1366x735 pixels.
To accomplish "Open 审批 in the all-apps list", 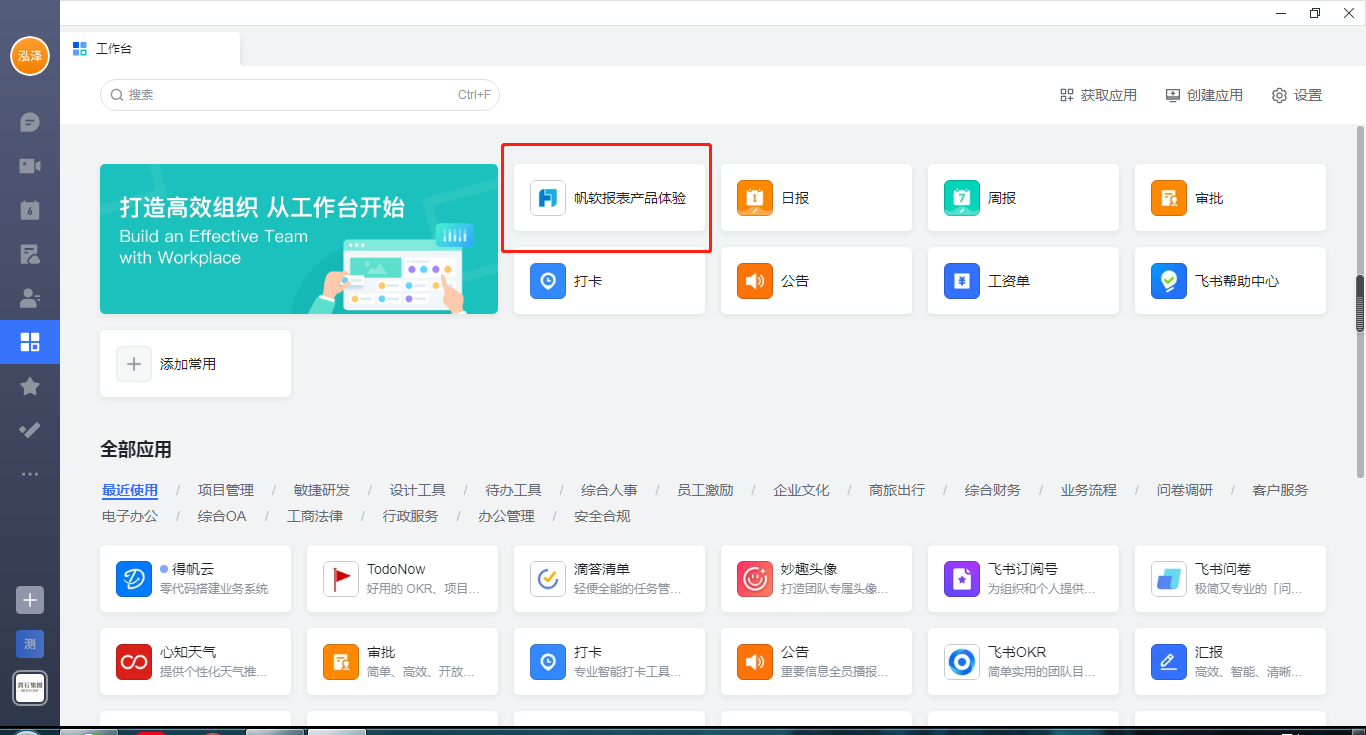I will pos(402,661).
